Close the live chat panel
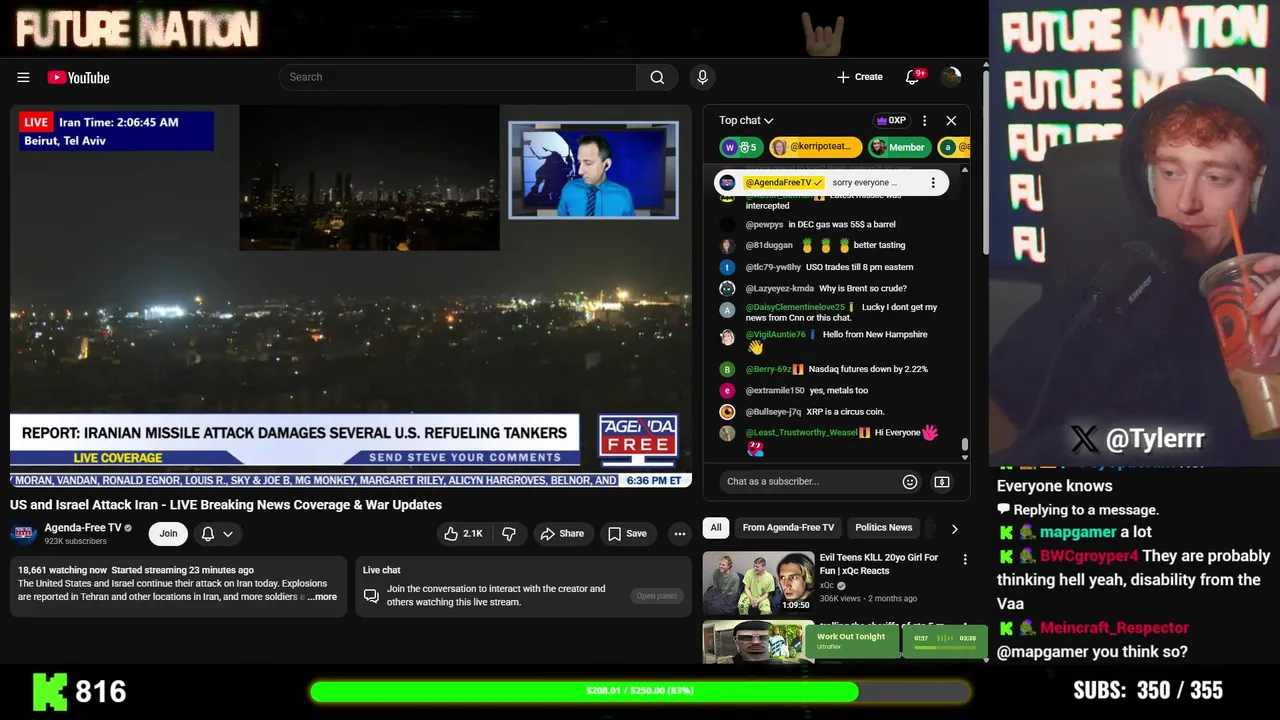Viewport: 1280px width, 720px height. (x=951, y=120)
